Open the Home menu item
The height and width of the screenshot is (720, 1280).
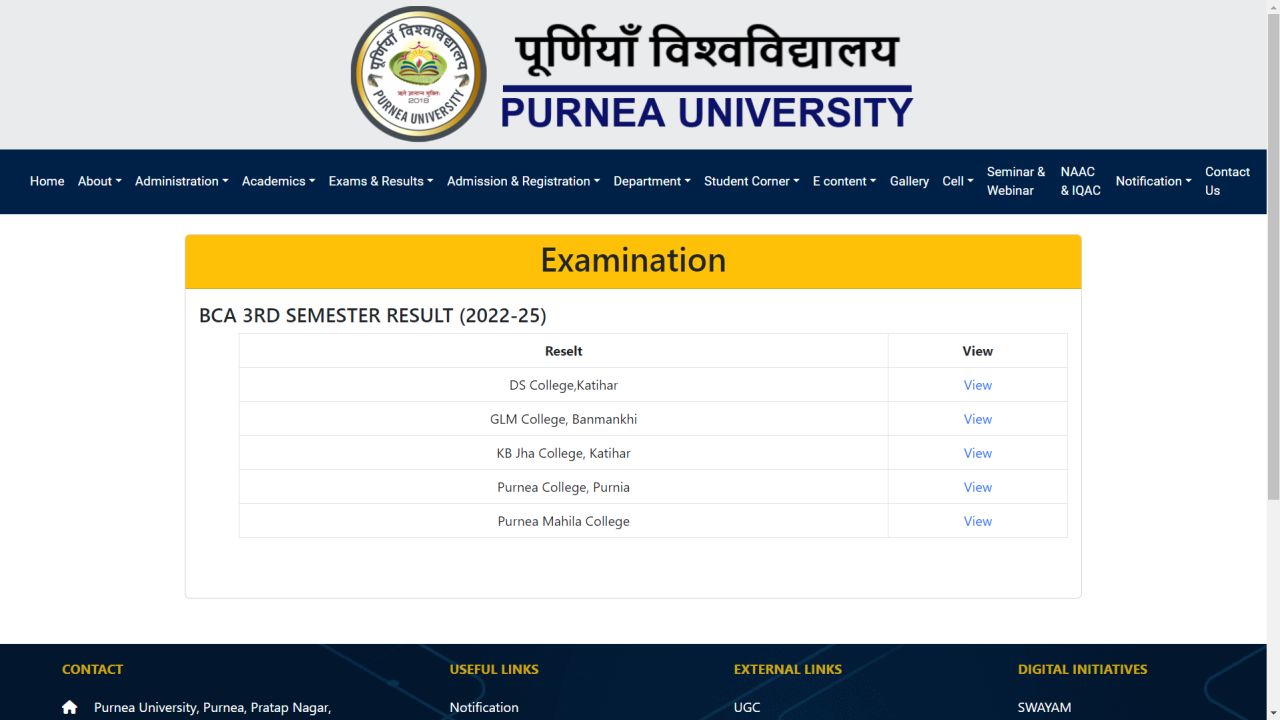(x=47, y=181)
